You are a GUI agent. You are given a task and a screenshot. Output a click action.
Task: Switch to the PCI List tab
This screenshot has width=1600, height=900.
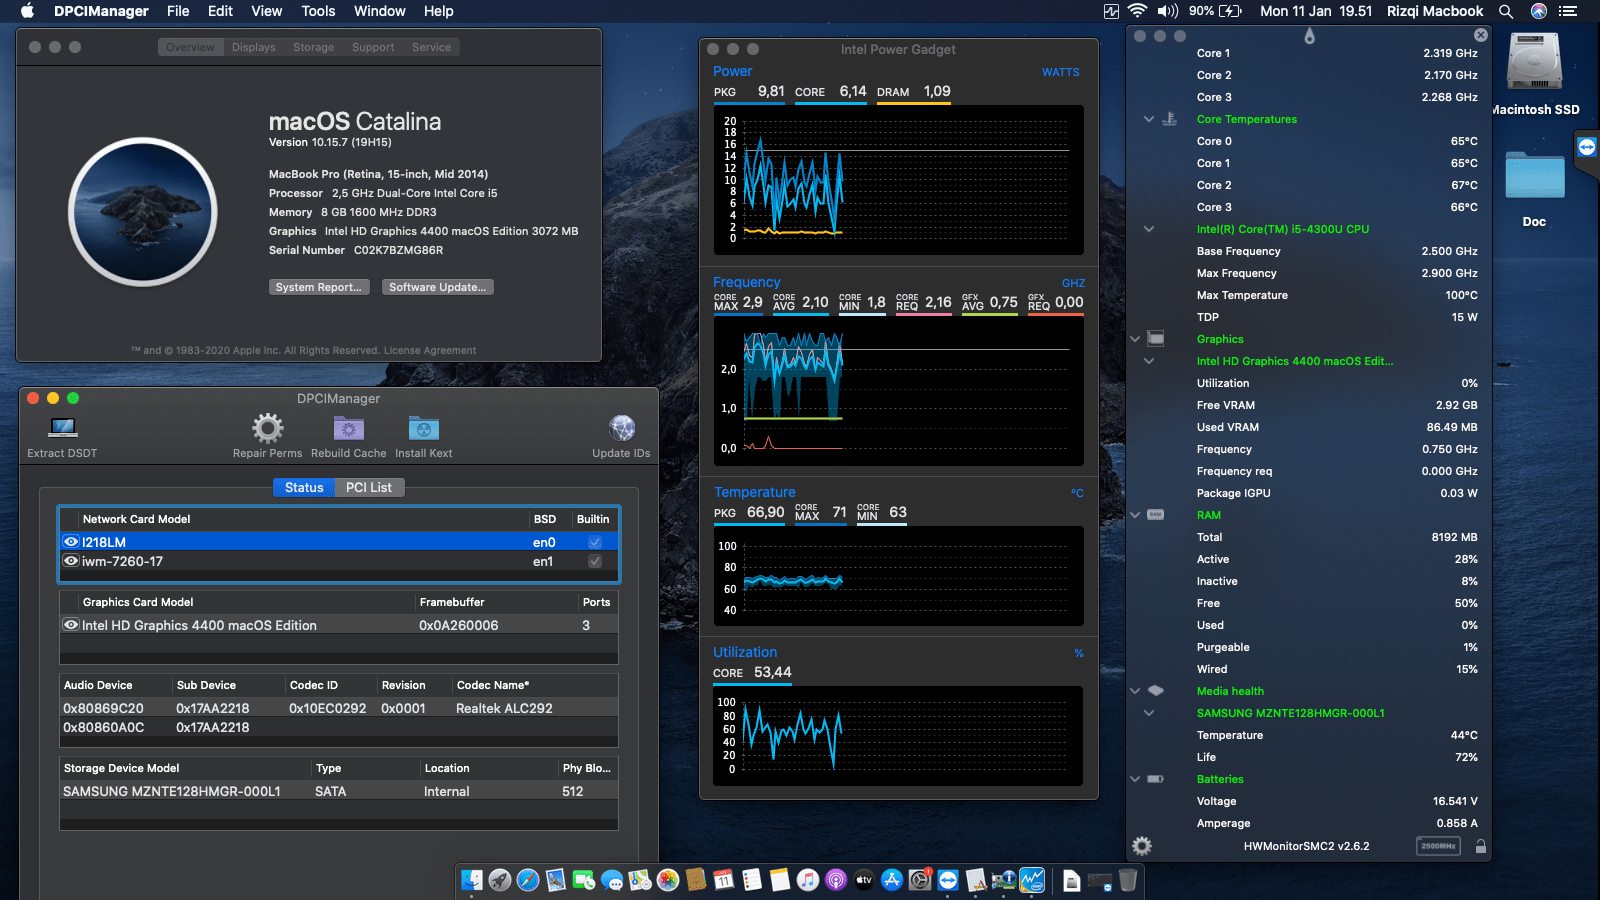pos(369,487)
